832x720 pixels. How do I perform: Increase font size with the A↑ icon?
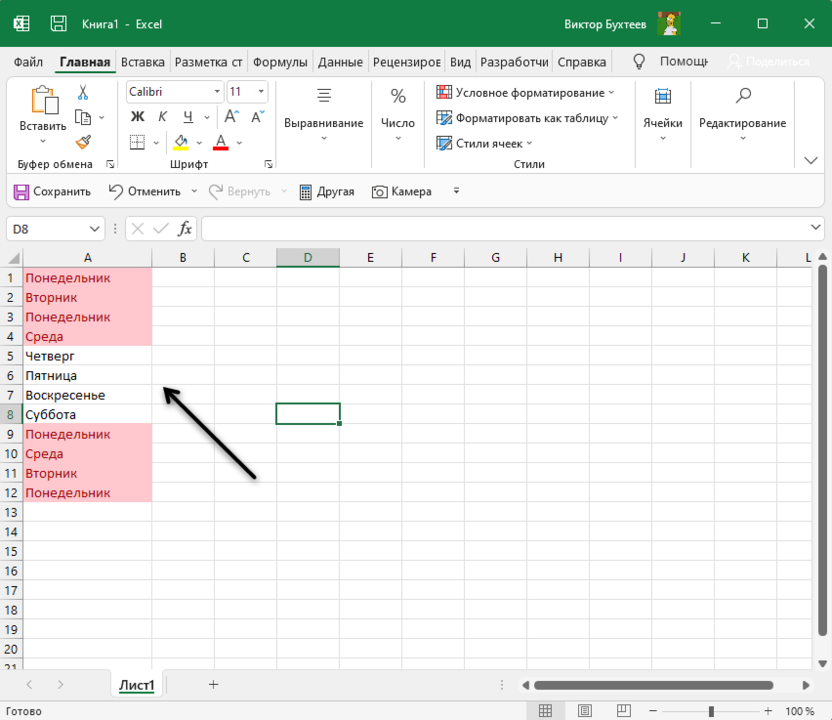(231, 117)
